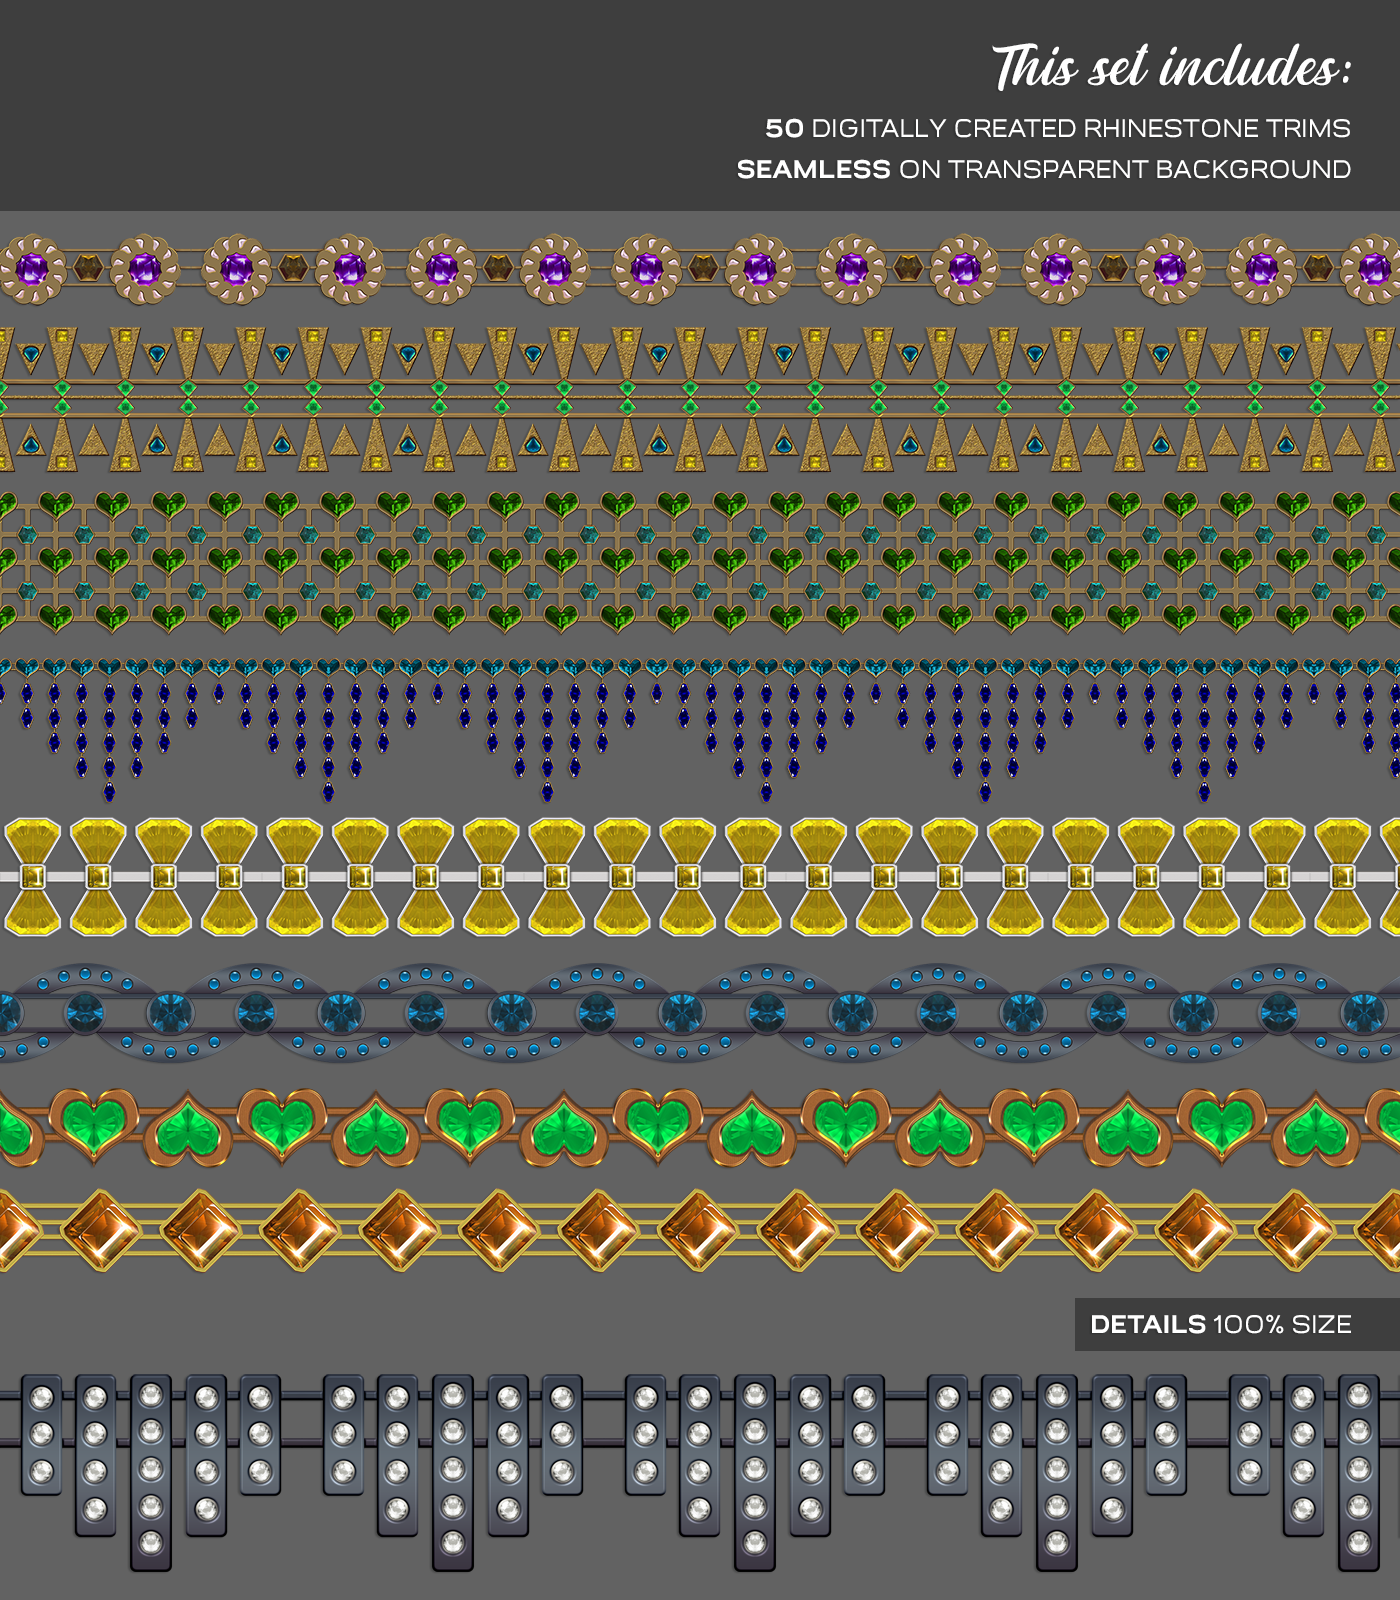Screen dimensions: 1400x1600
Task: Select the green heart and spade trim
Action: (x=700, y=1128)
